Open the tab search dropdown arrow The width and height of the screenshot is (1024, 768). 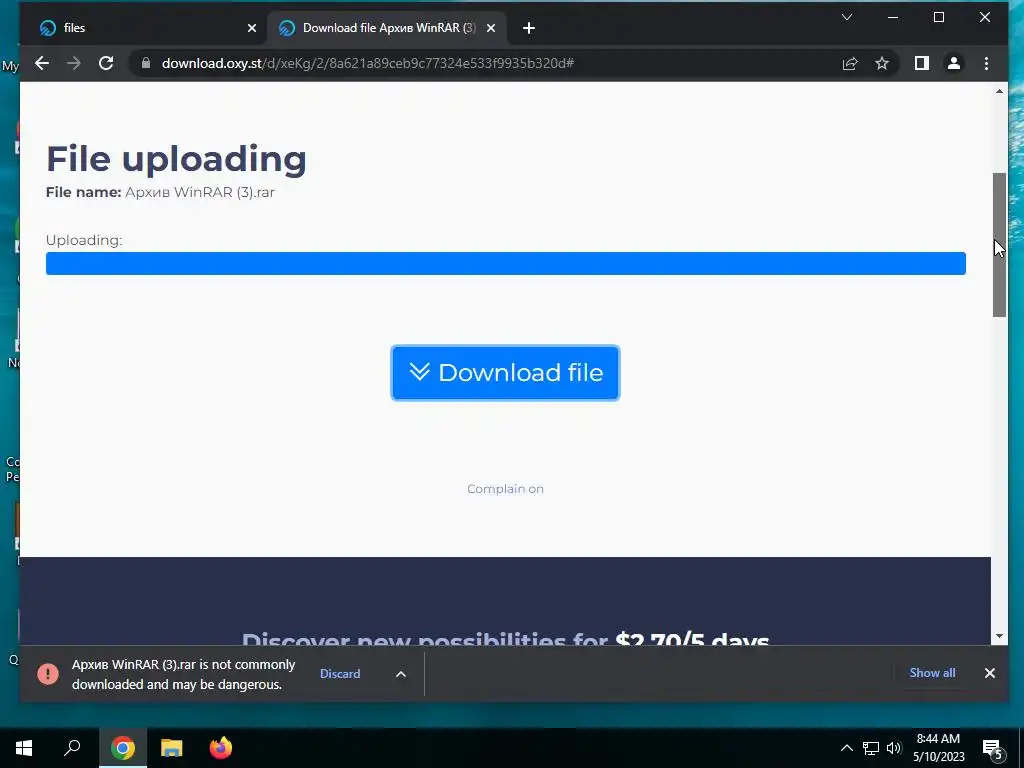click(x=847, y=17)
